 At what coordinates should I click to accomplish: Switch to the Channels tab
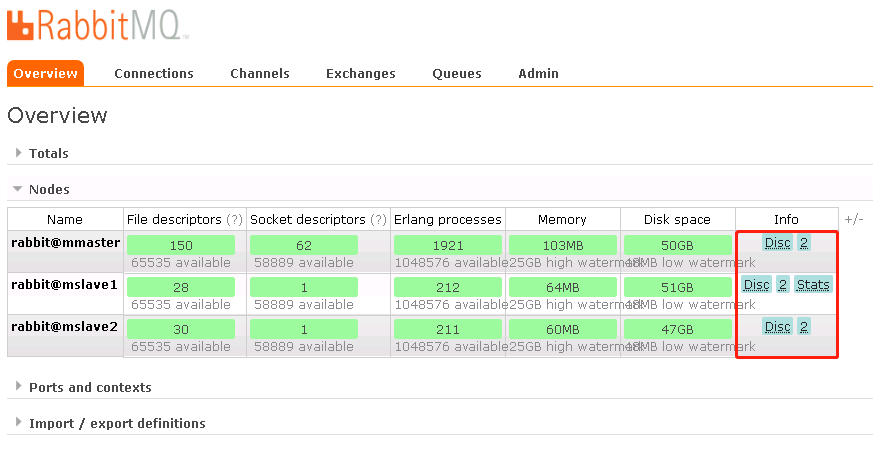click(260, 74)
